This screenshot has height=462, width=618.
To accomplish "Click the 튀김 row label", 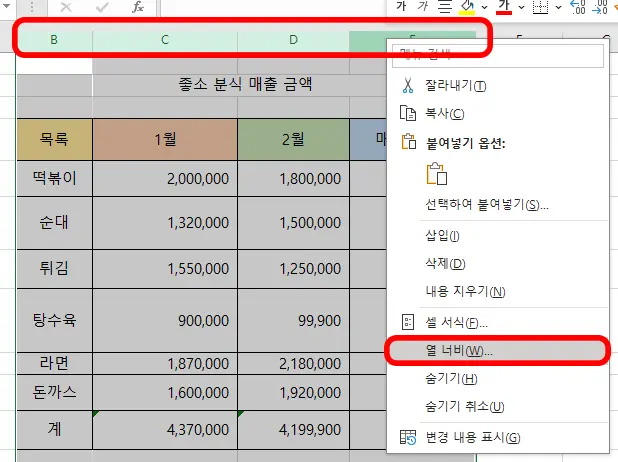I will 54,268.
